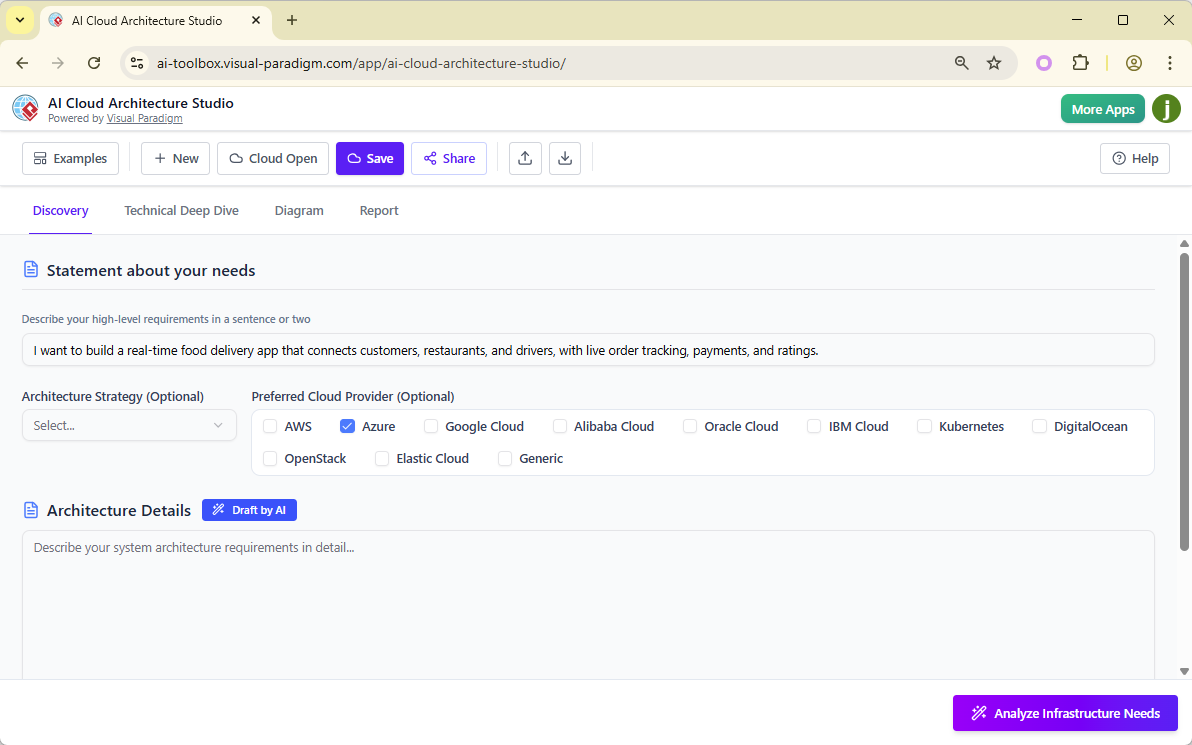Viewport: 1192px width, 745px height.
Task: Open the browser extensions icon
Action: point(1081,62)
